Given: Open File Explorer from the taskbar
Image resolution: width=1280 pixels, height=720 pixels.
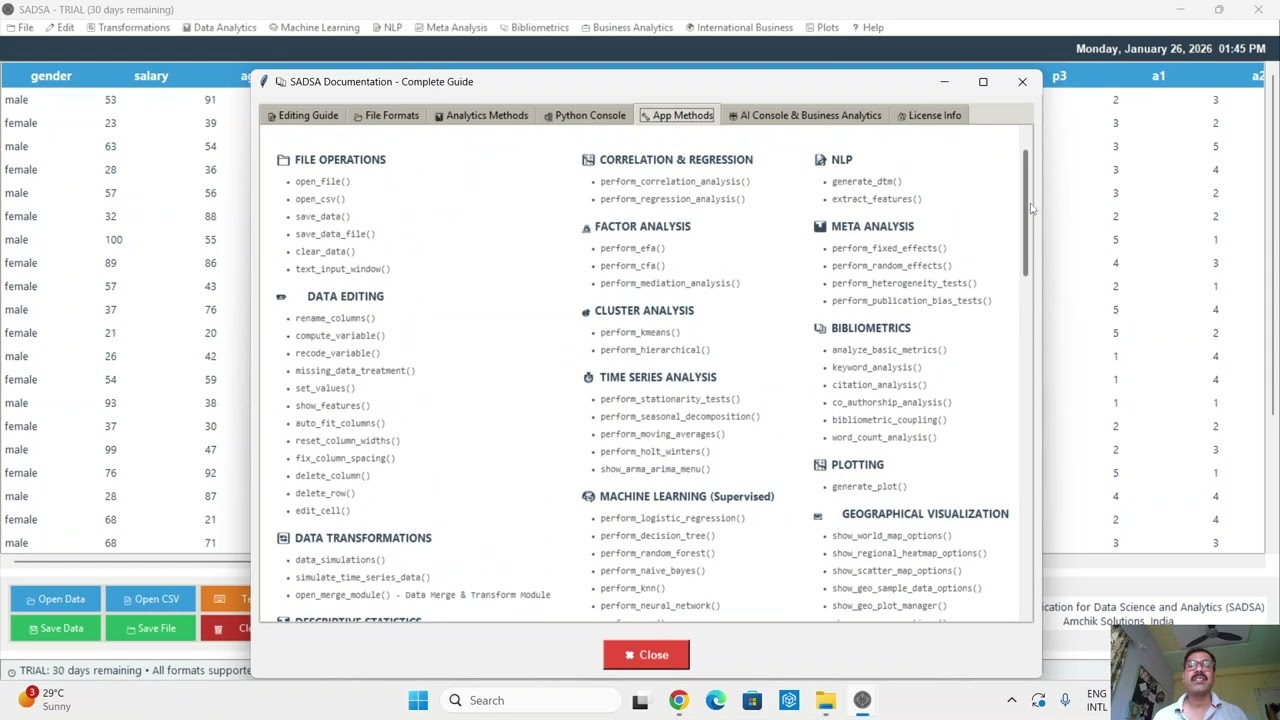Looking at the screenshot, I should [825, 700].
